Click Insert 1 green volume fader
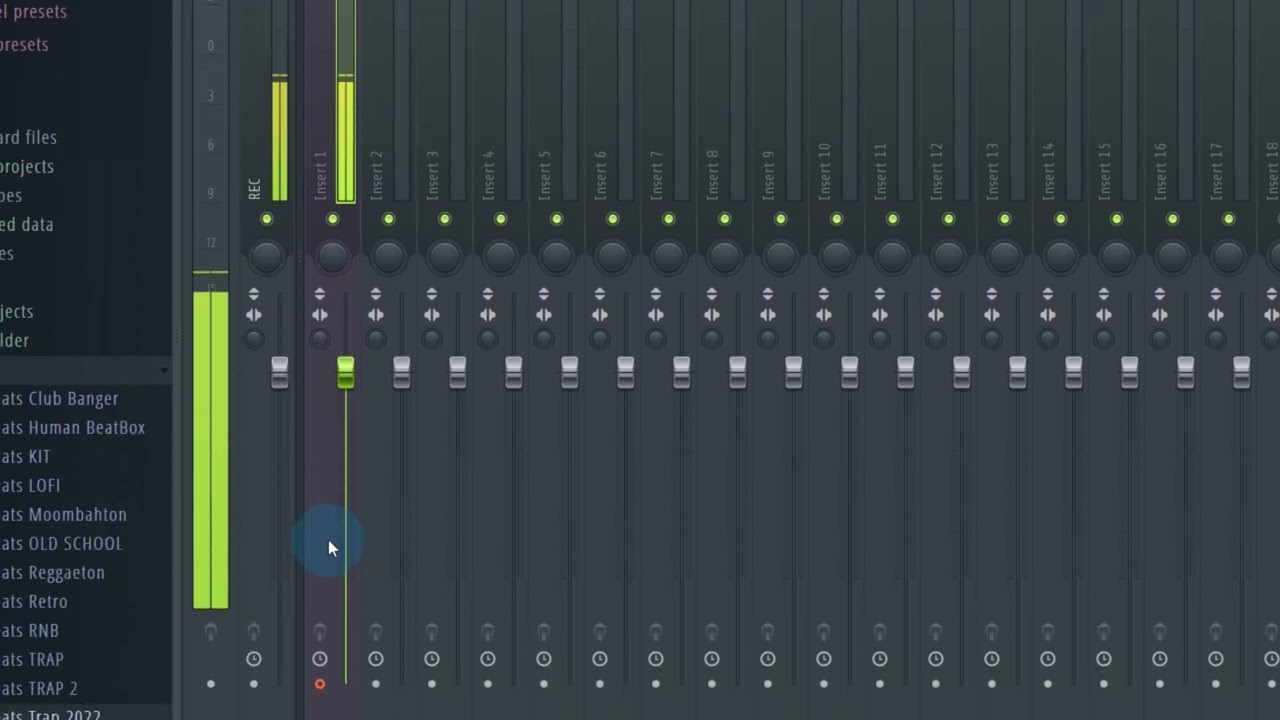 point(346,373)
